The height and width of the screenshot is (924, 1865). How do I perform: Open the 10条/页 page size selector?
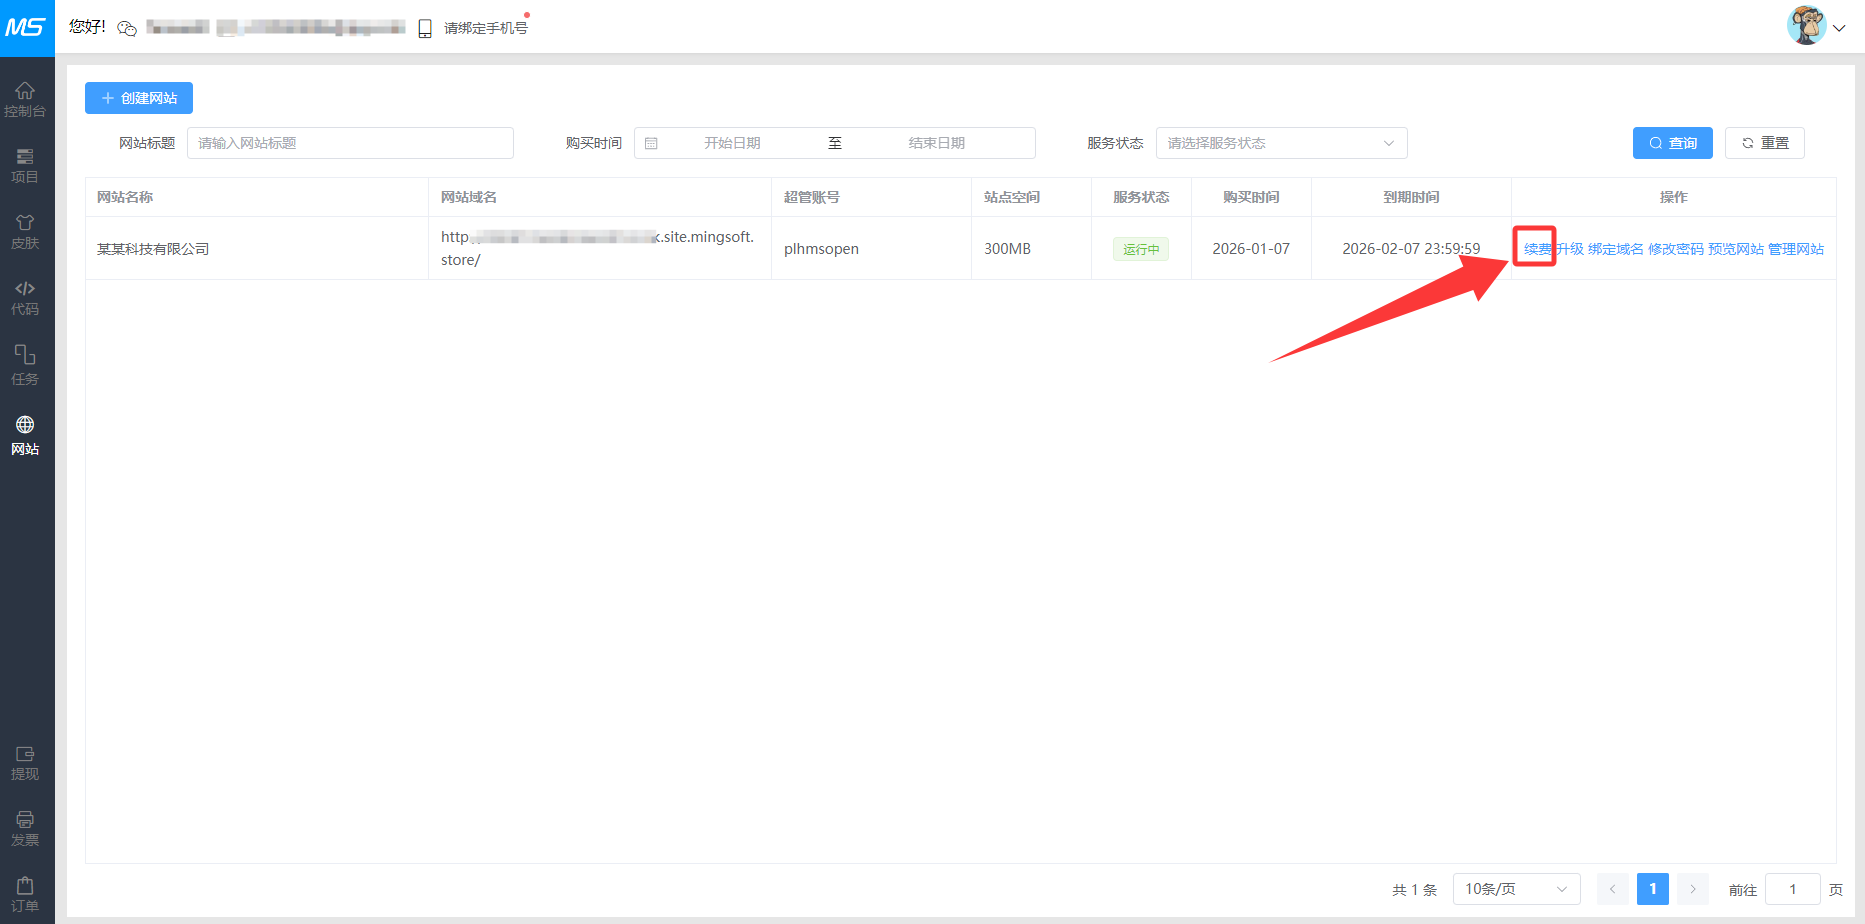(x=1515, y=889)
